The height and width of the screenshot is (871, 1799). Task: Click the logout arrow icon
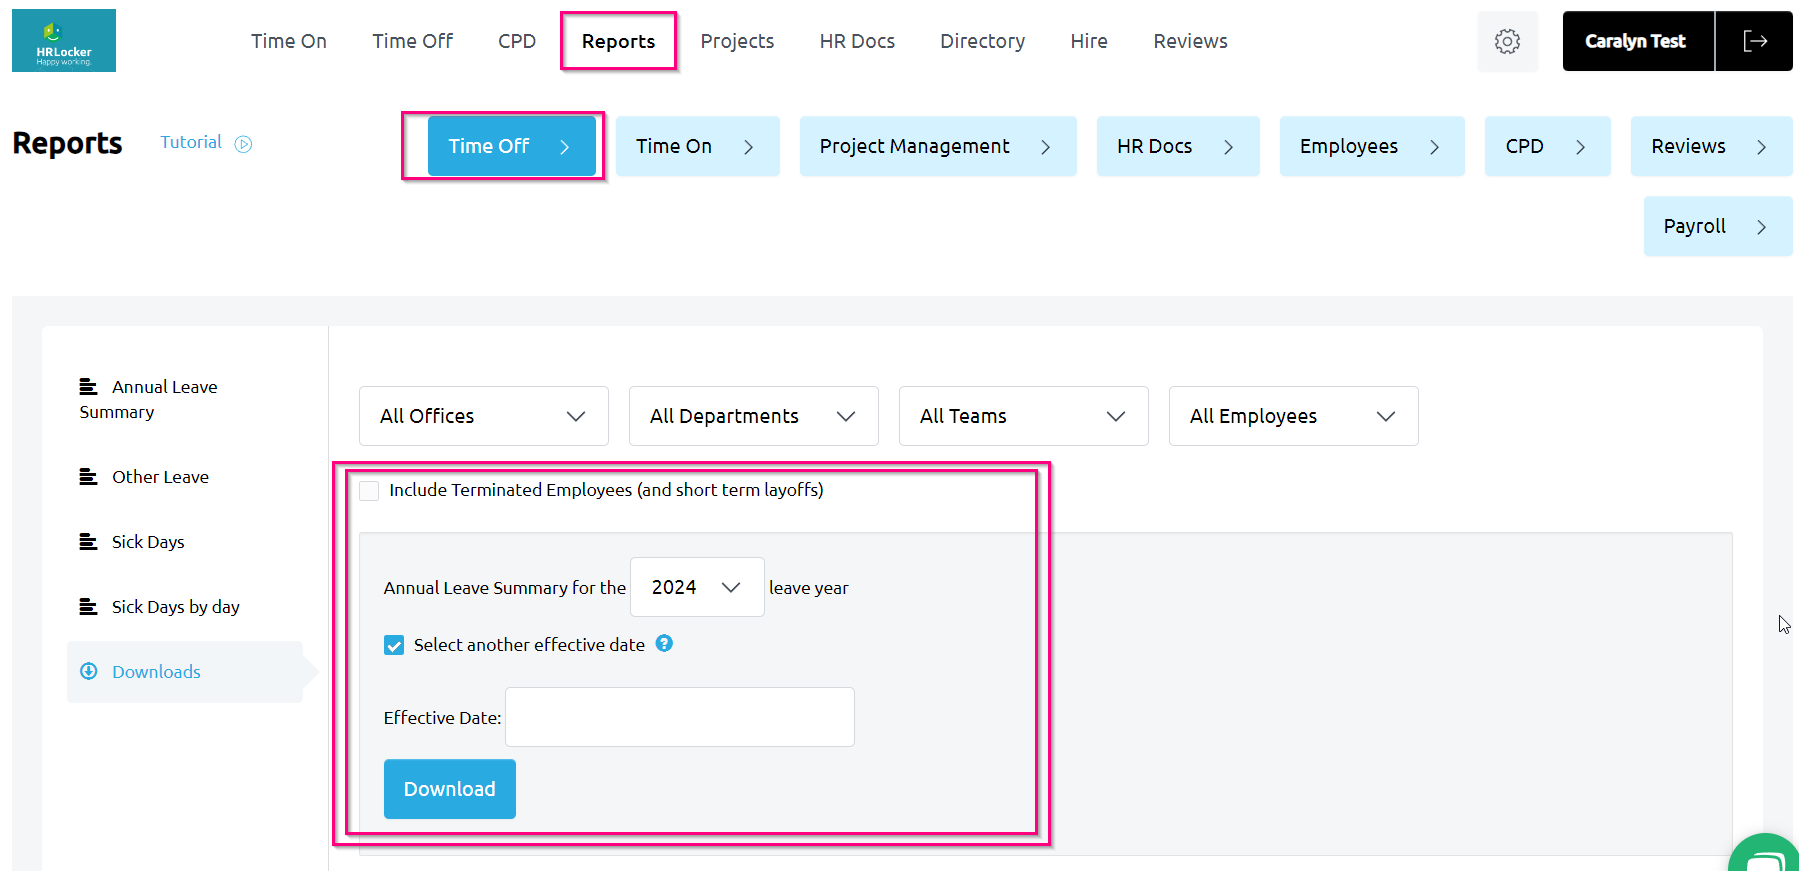click(1754, 41)
